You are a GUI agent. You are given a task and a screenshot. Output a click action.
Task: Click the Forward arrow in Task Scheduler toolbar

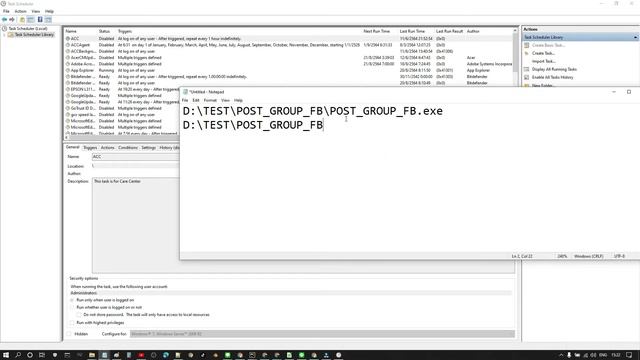click(x=12, y=20)
